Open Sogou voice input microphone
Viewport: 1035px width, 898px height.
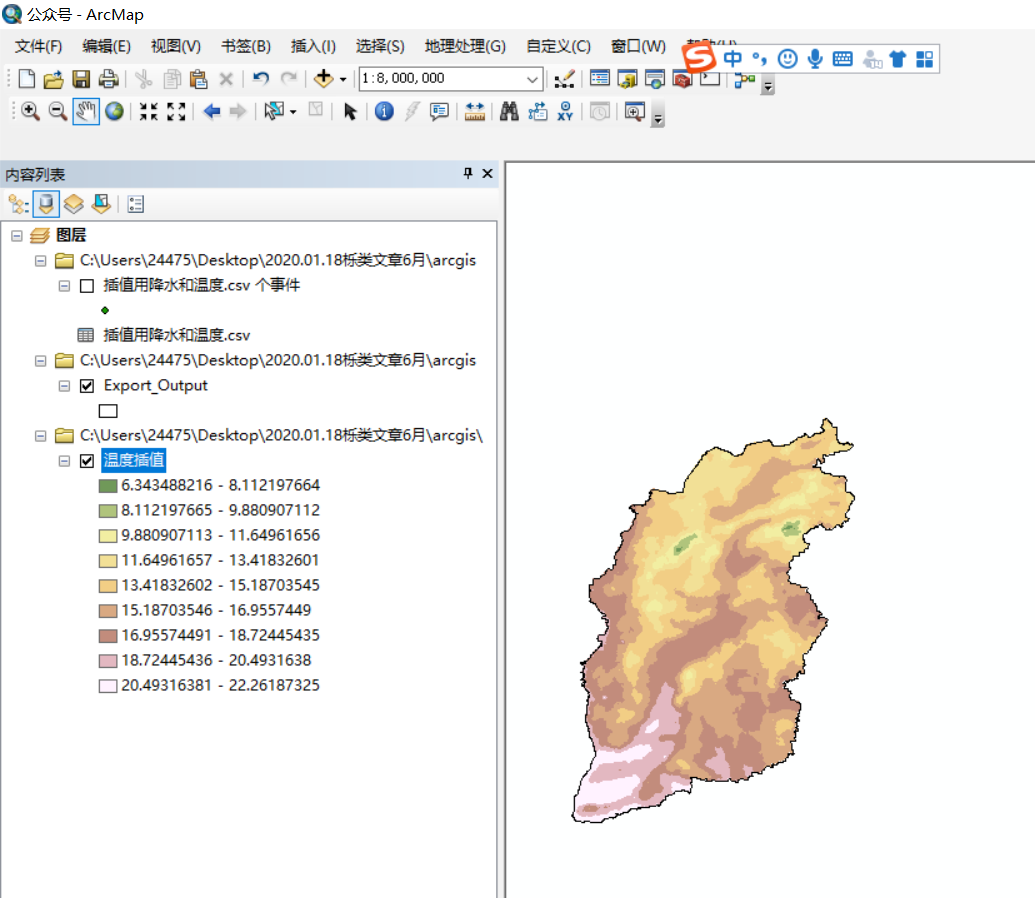pyautogui.click(x=815, y=59)
